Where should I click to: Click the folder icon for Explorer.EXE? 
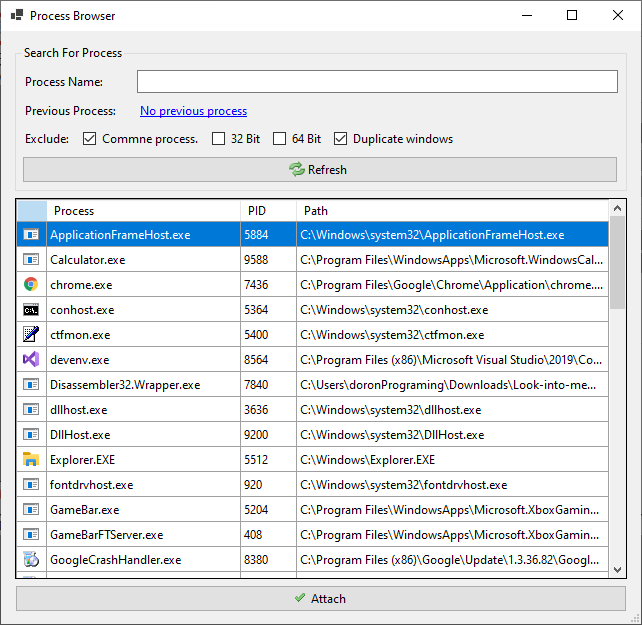pyautogui.click(x=31, y=459)
